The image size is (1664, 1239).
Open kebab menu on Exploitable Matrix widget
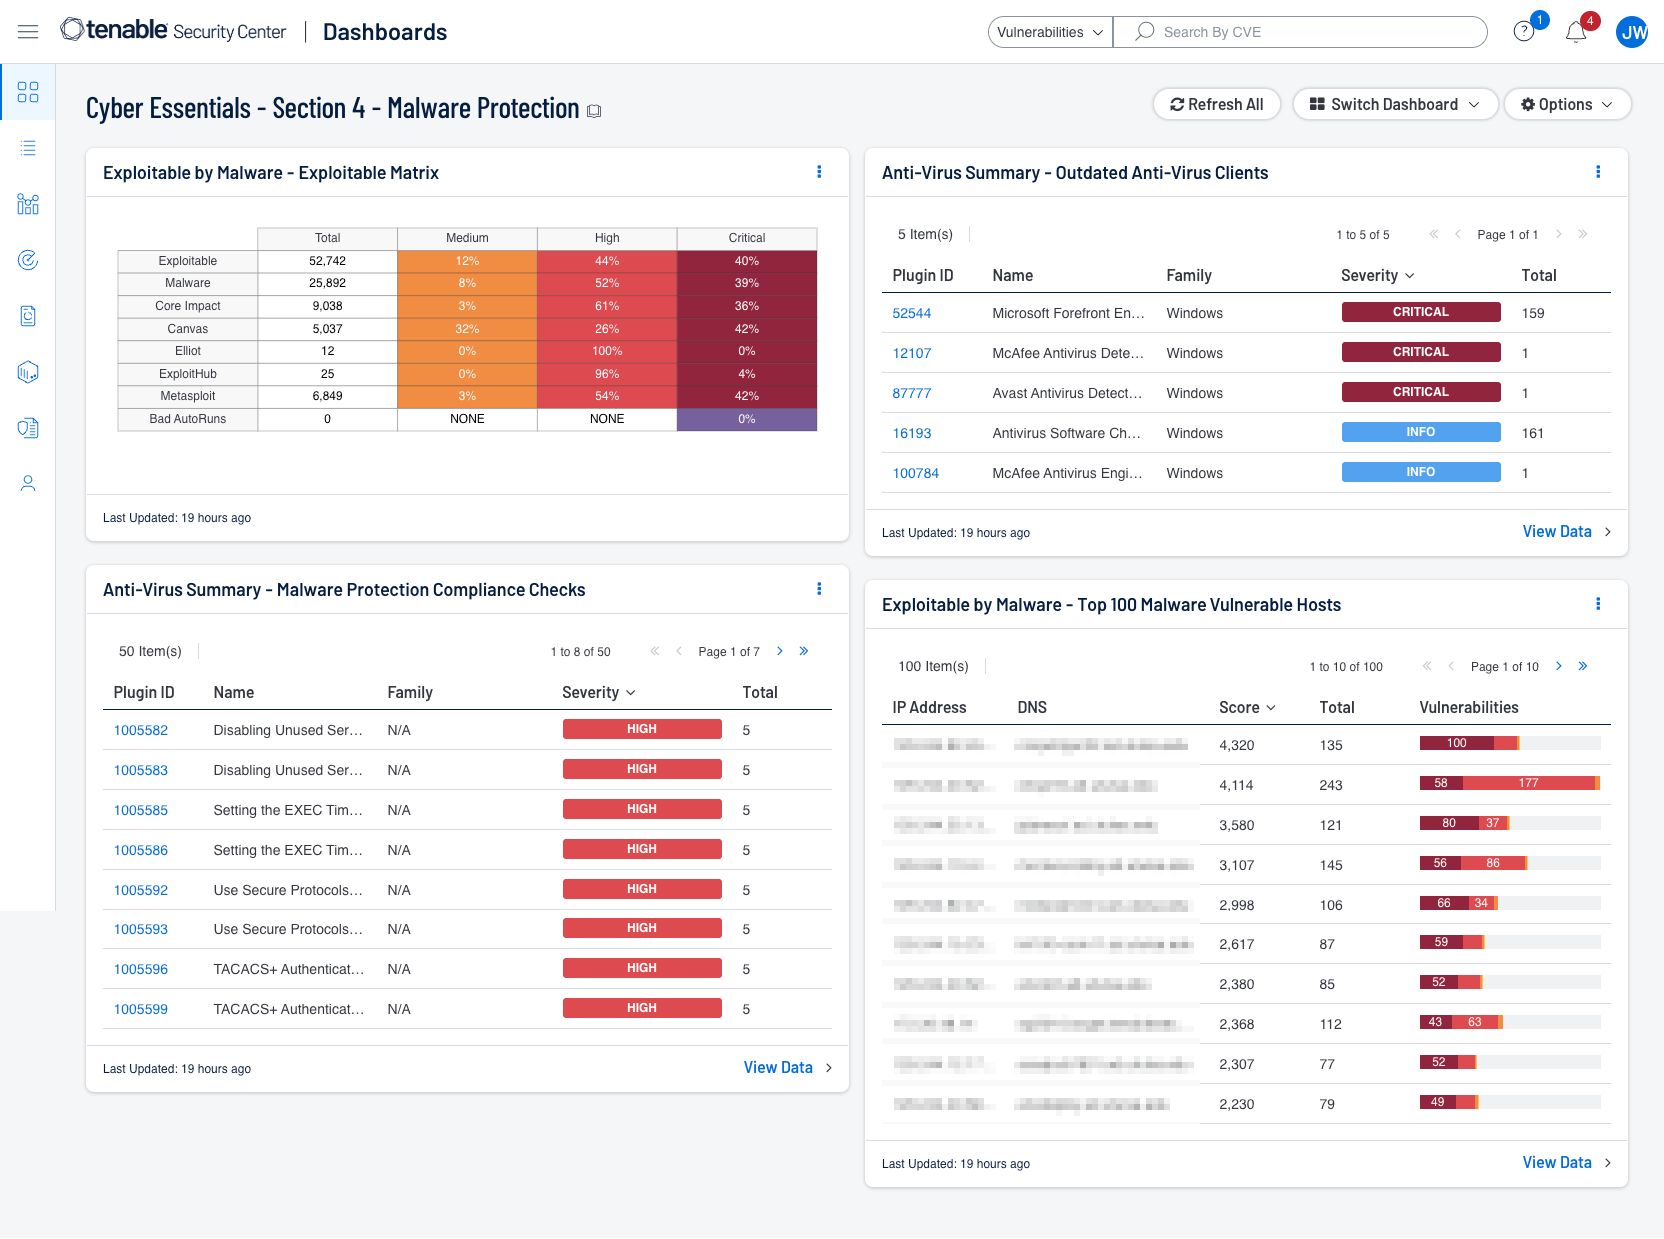pyautogui.click(x=819, y=172)
